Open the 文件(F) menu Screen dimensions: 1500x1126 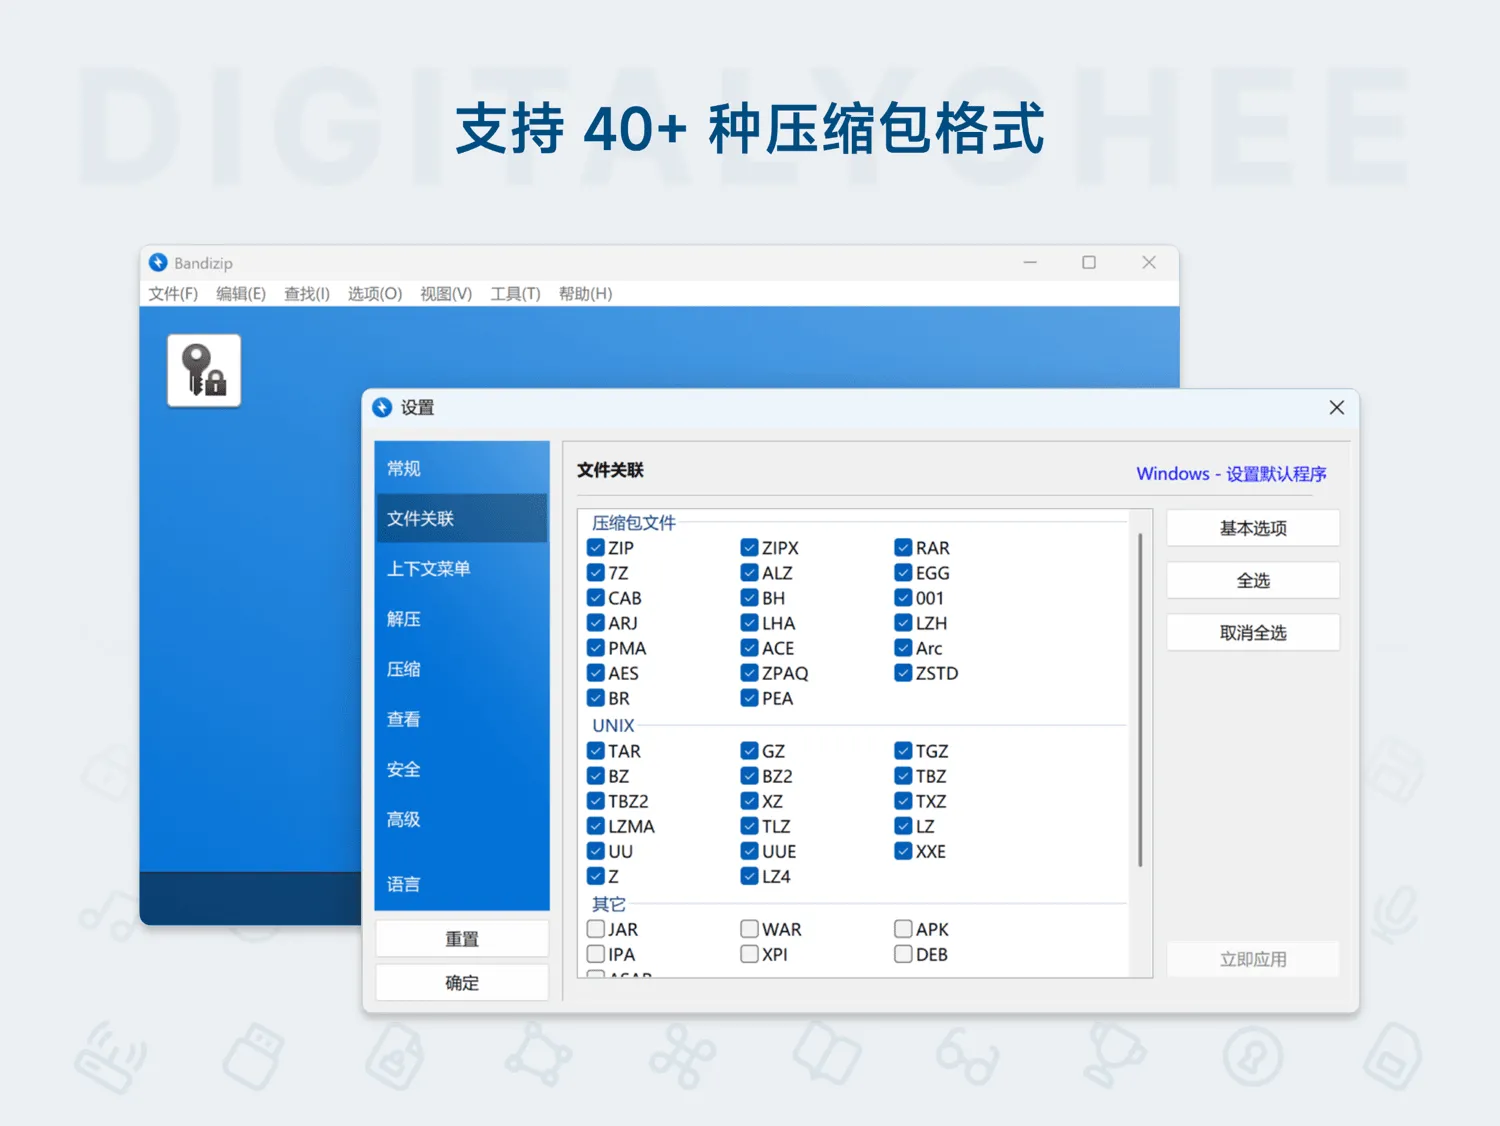pos(173,294)
